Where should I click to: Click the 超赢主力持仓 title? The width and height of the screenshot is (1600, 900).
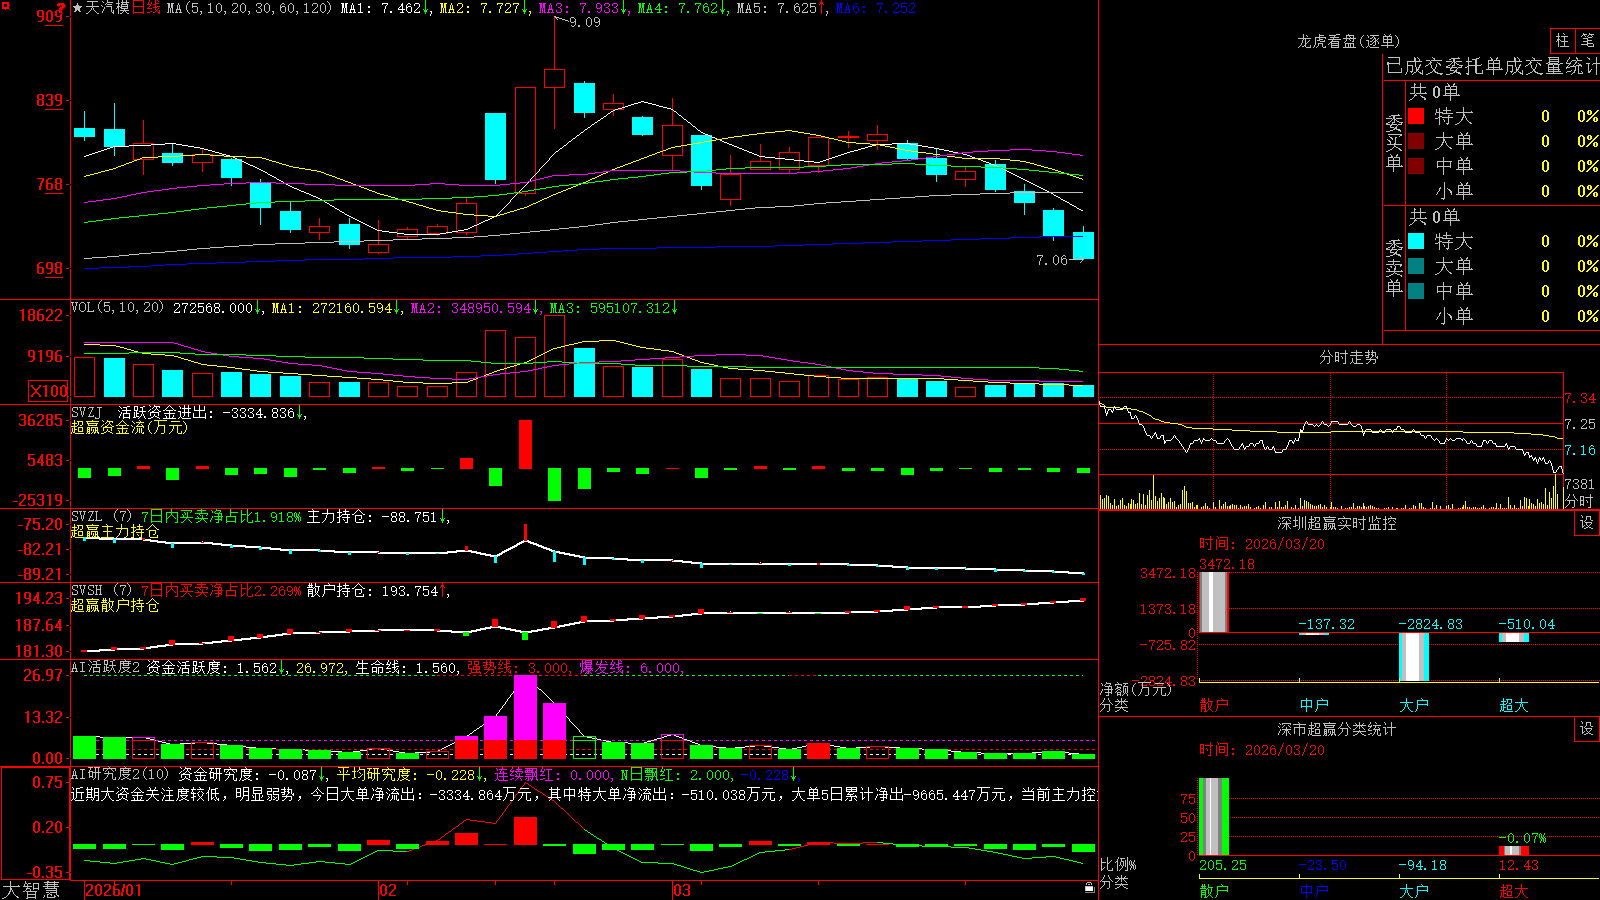coord(115,531)
